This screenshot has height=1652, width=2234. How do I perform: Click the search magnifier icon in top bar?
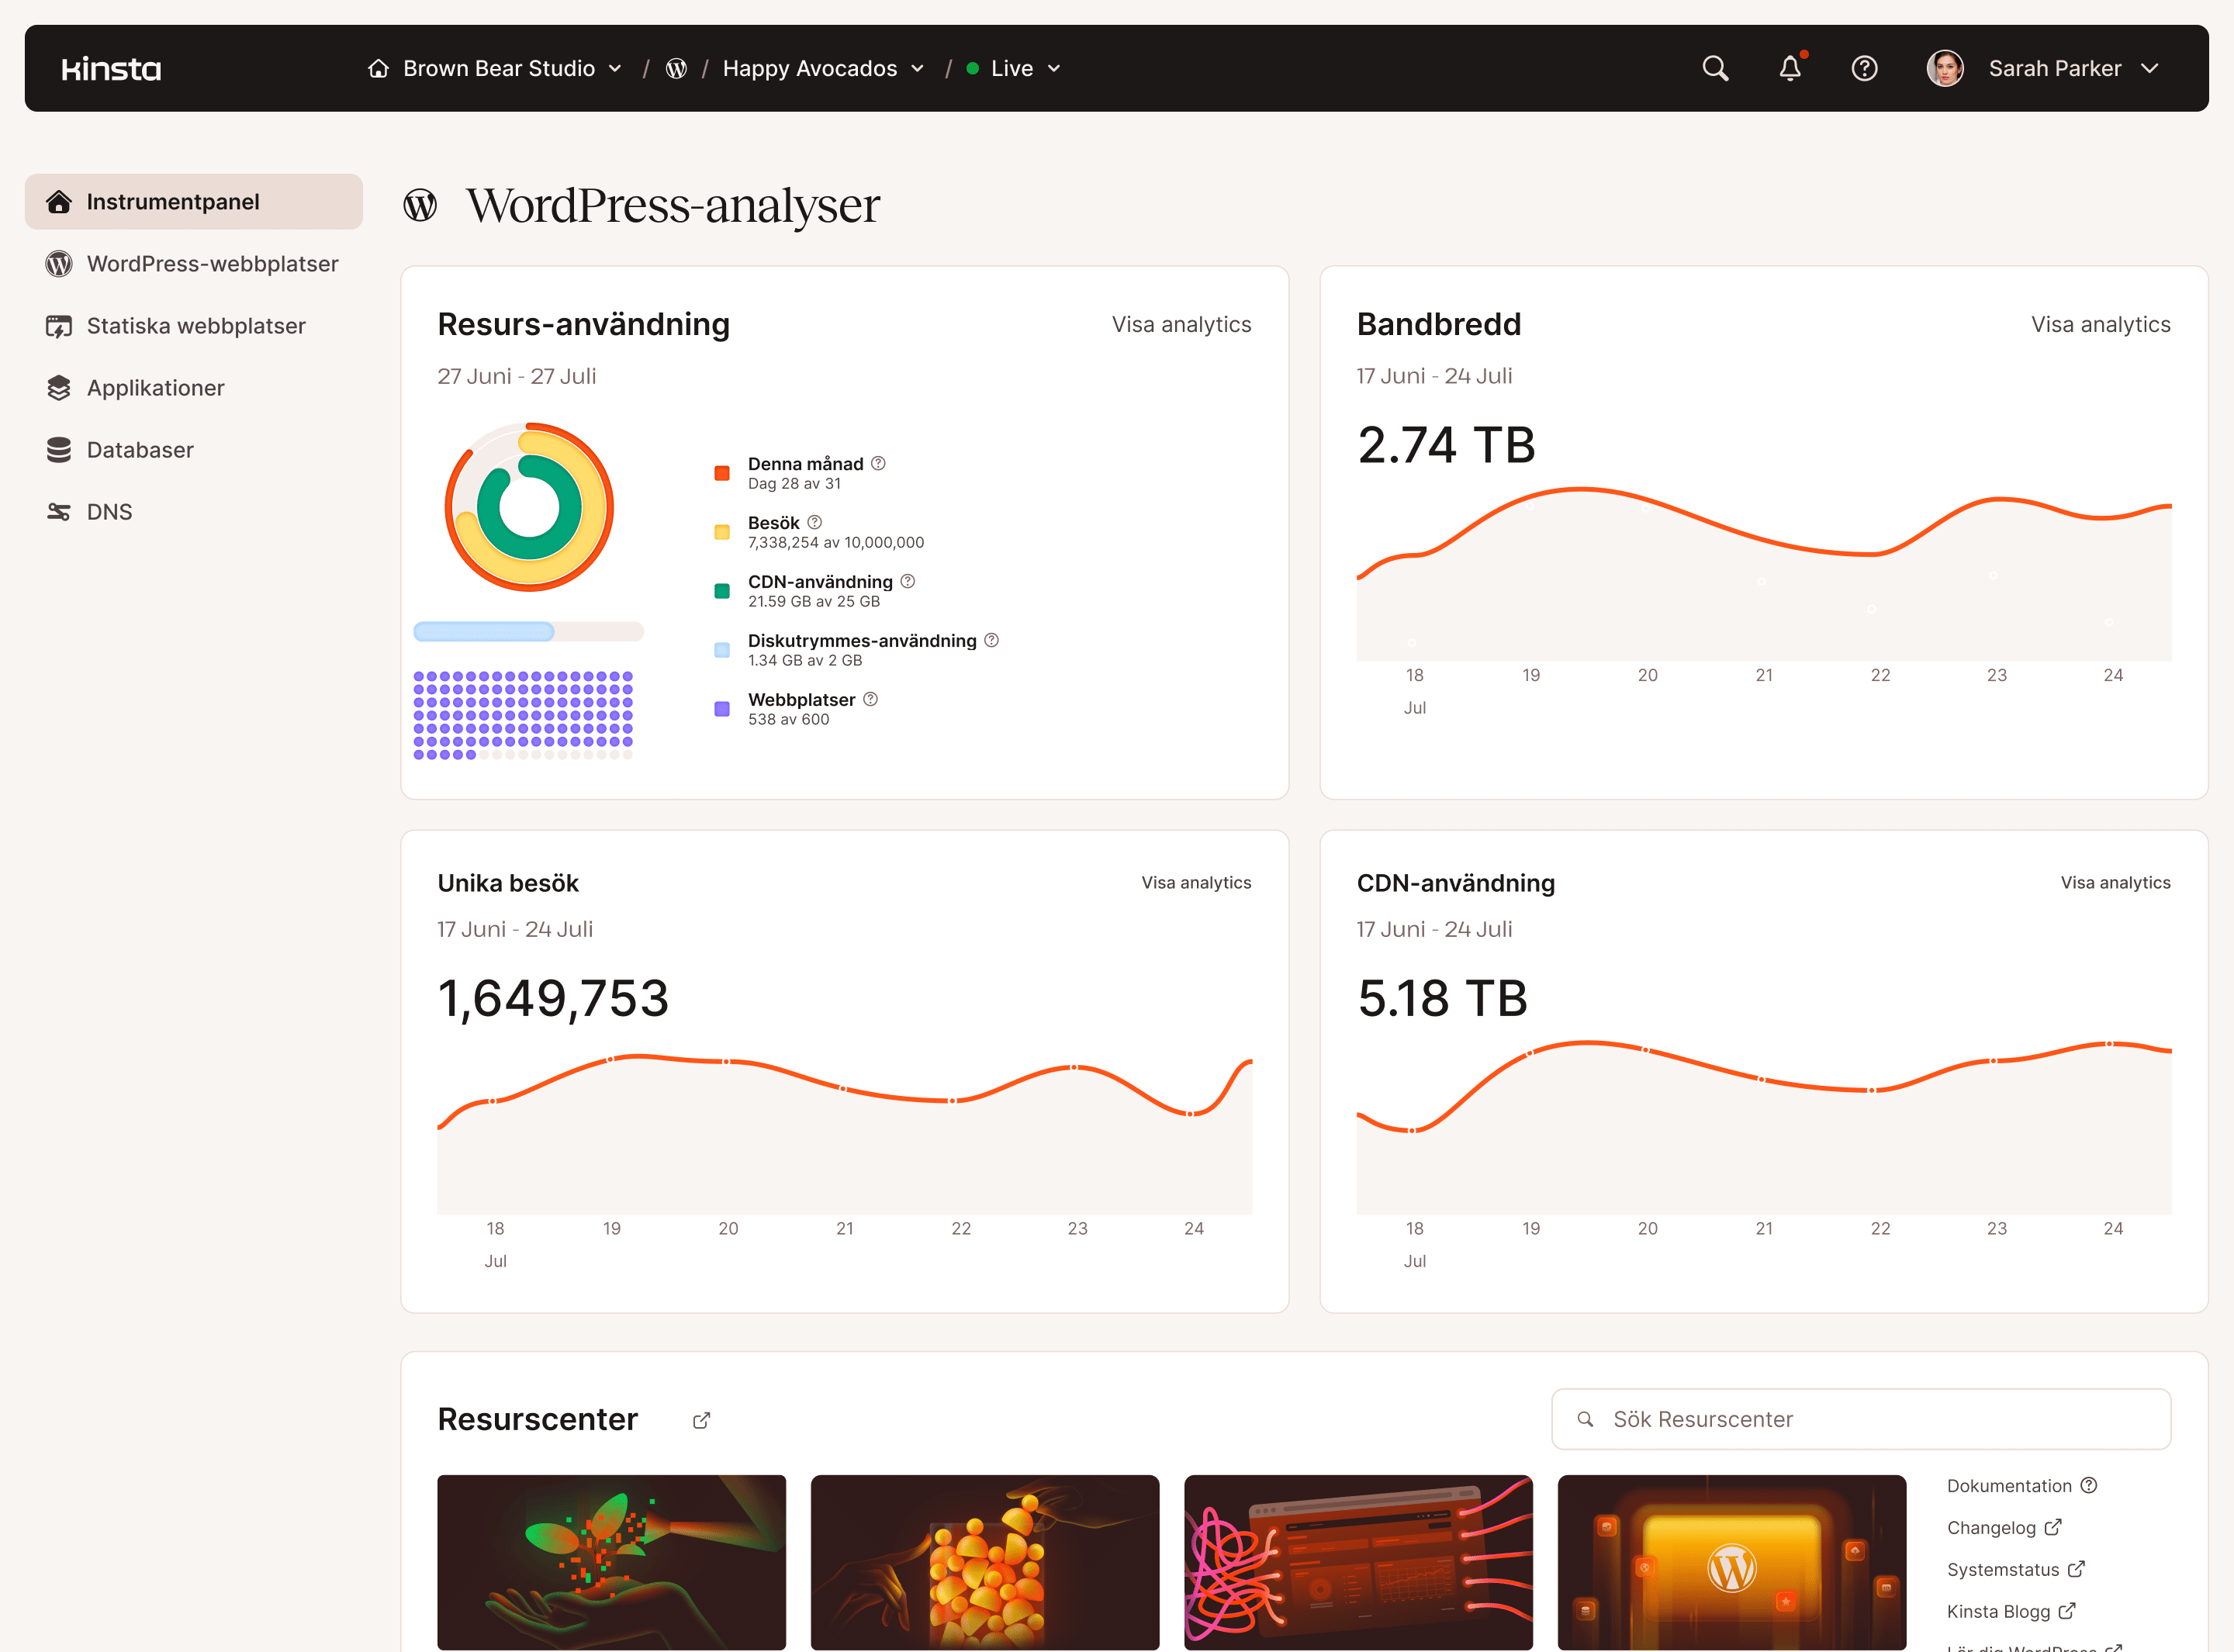(1715, 68)
